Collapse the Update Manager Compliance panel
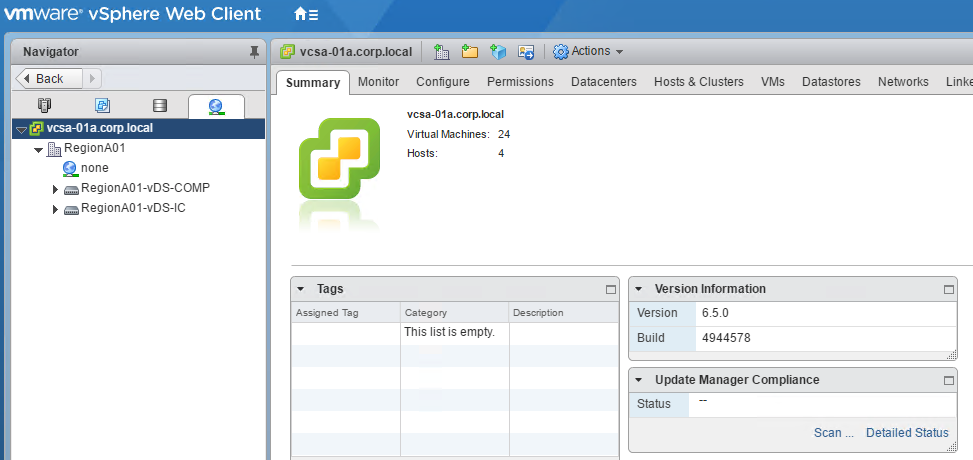 [x=639, y=380]
